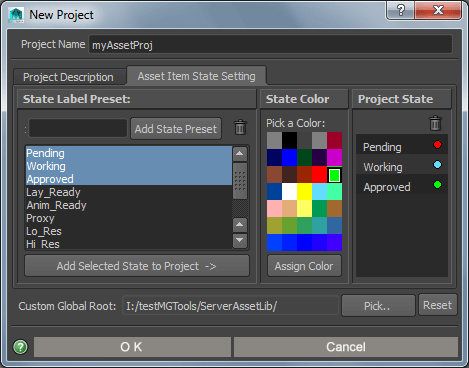
Task: Pick the maroon color swatch
Action: click(334, 140)
